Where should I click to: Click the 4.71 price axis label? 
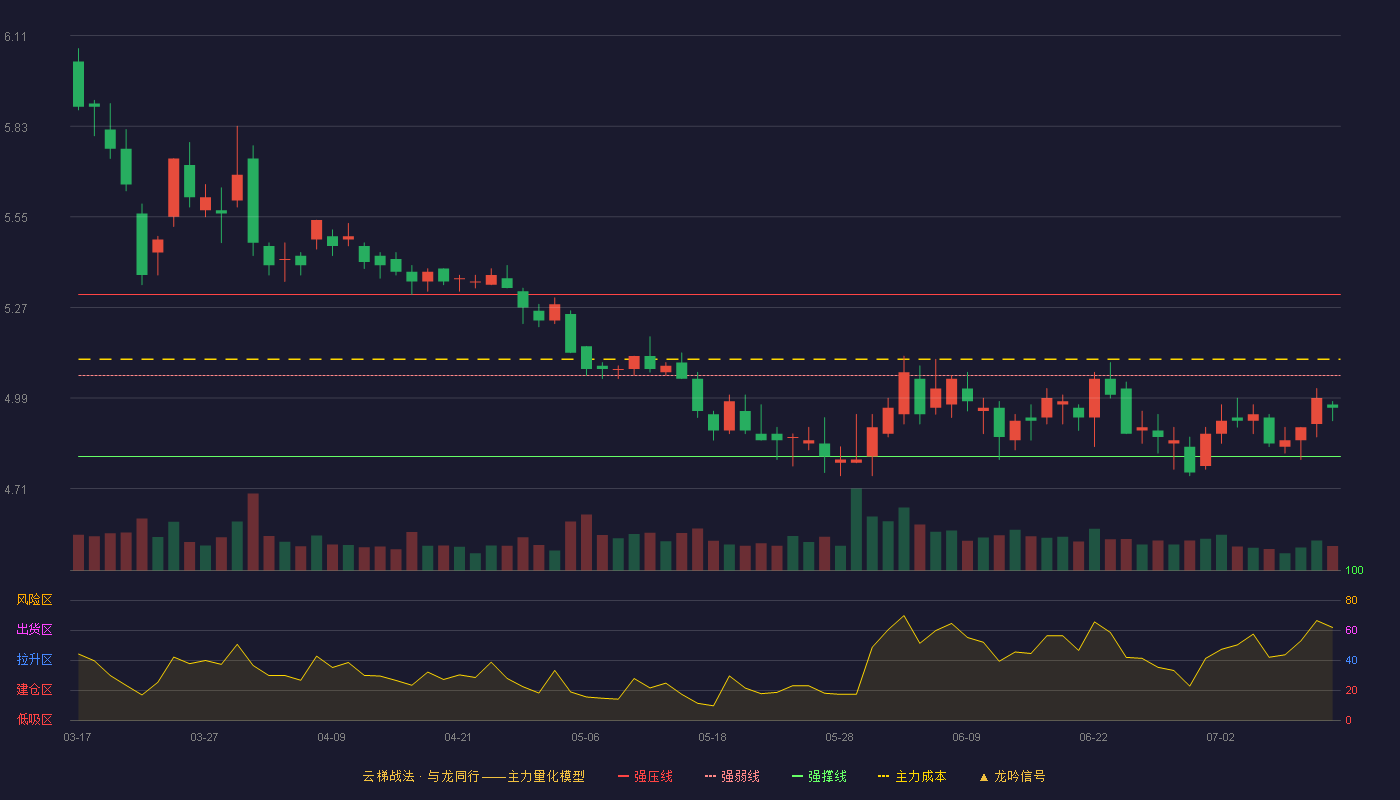[15, 490]
